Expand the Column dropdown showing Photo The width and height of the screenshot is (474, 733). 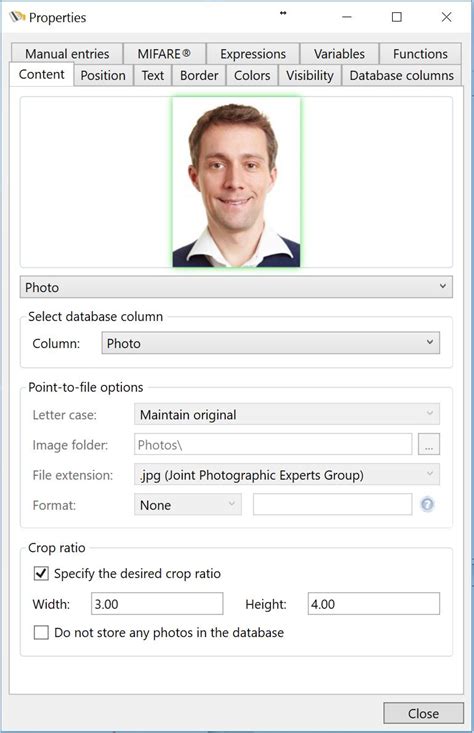tap(271, 343)
